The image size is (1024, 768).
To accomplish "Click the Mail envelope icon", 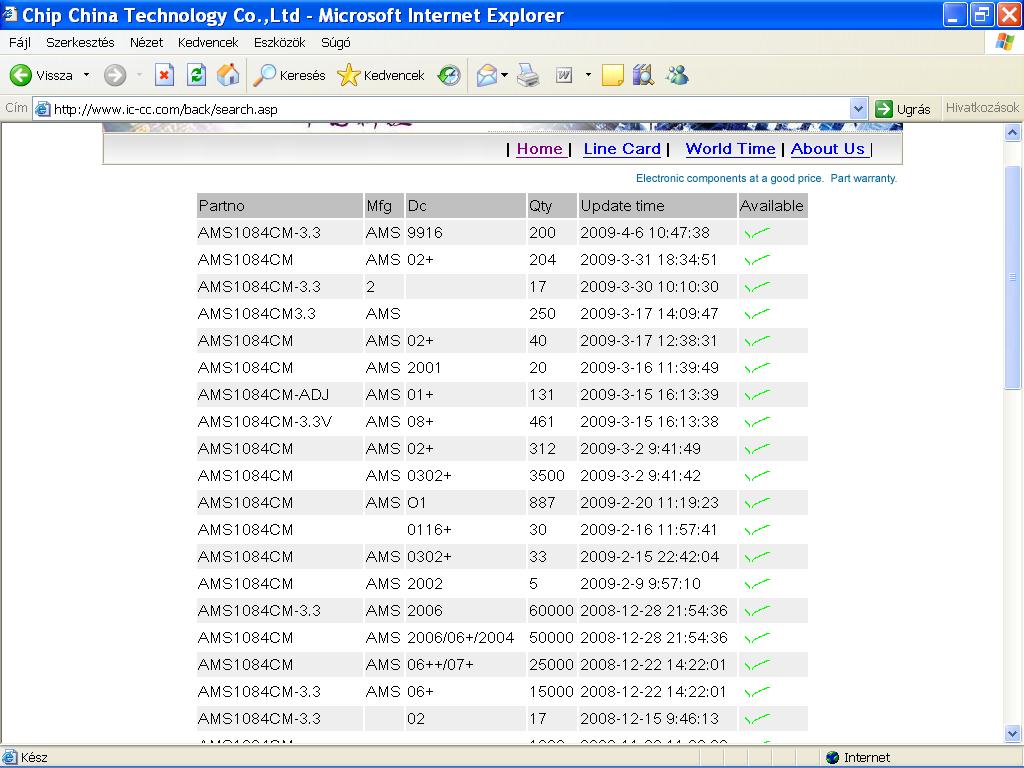I will [487, 75].
